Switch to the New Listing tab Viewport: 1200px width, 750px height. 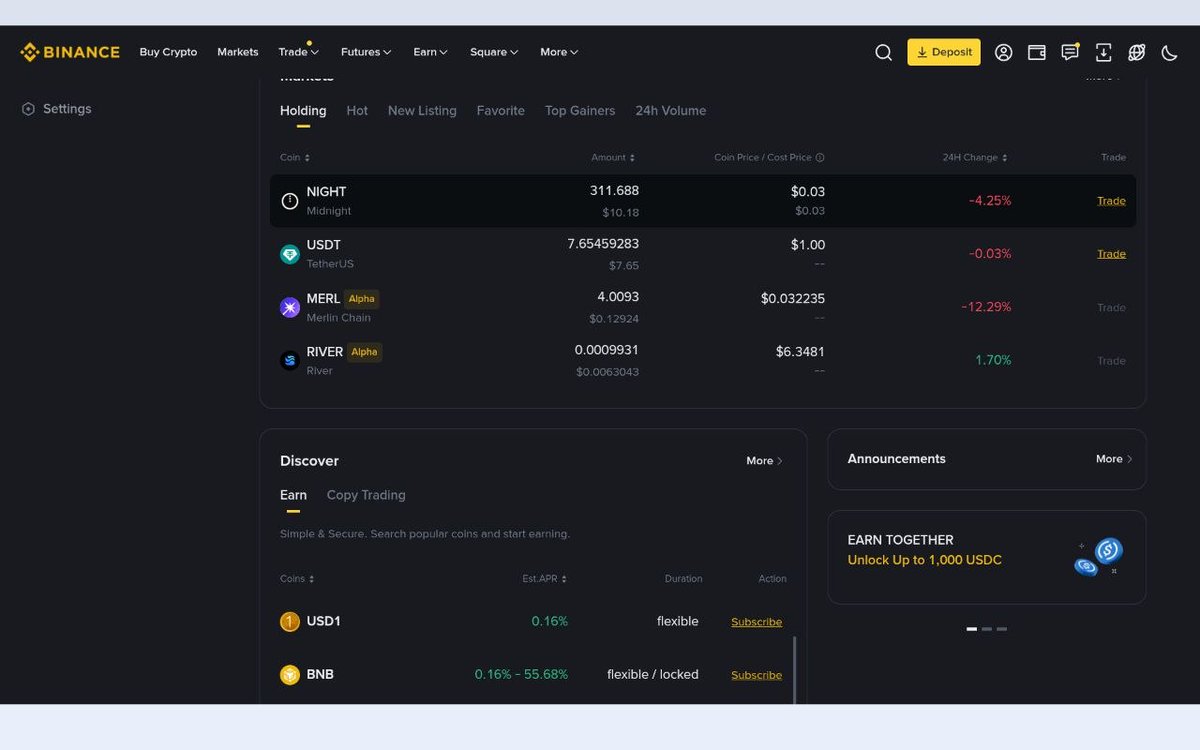click(x=422, y=111)
